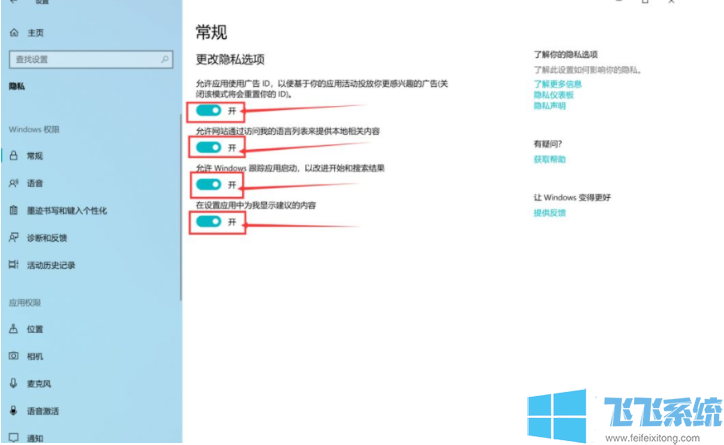Go to 诊断和反馈 settings

[x=47, y=238]
